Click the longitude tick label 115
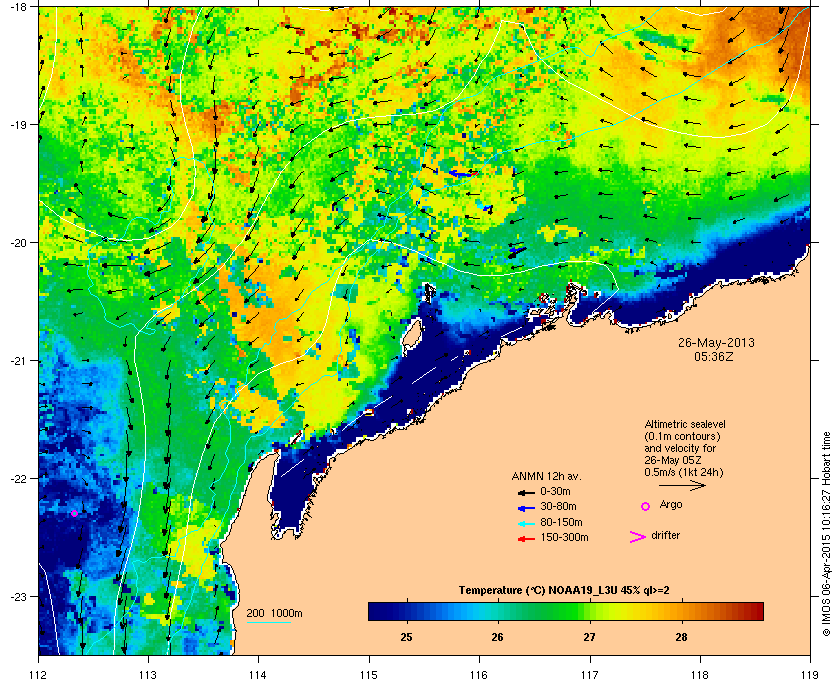 coord(369,675)
